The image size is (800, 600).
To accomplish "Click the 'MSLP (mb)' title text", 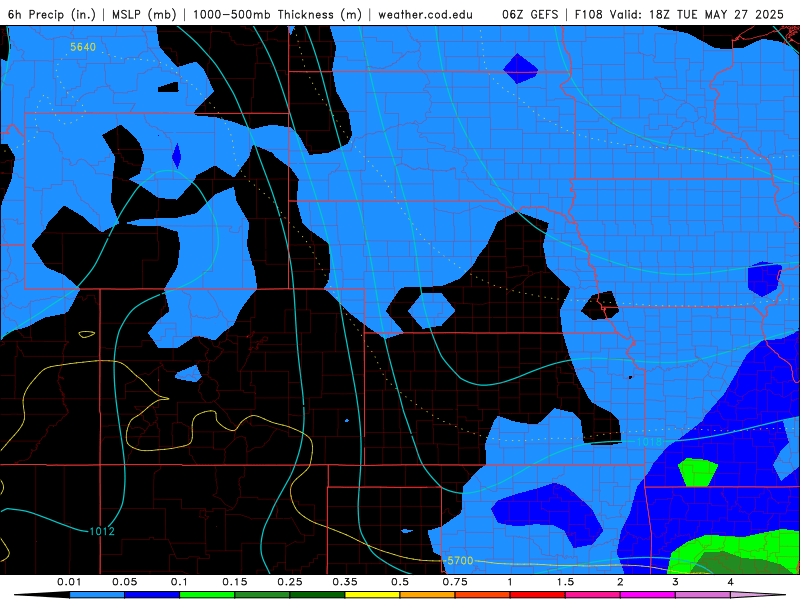I will pyautogui.click(x=144, y=14).
